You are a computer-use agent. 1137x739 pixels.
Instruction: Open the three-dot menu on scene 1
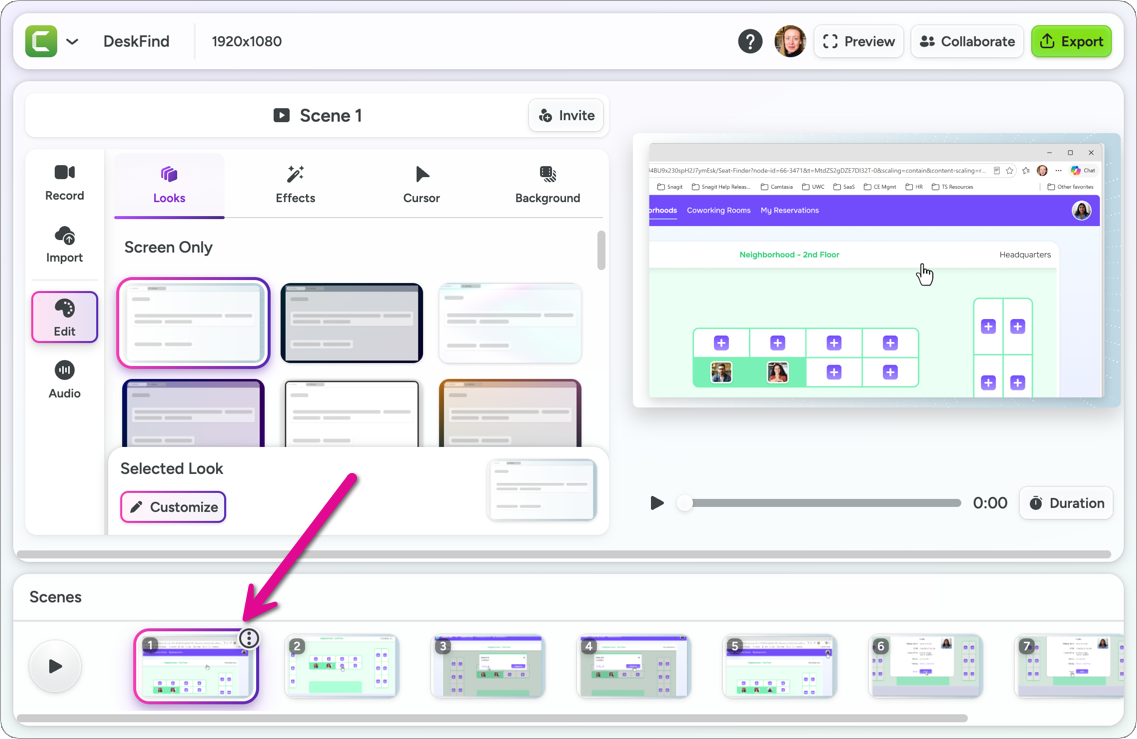[249, 638]
